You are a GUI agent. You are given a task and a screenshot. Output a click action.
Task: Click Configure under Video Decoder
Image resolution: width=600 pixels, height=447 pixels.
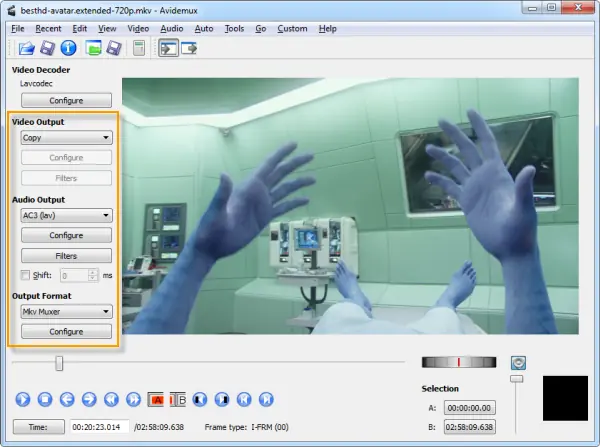tap(67, 100)
